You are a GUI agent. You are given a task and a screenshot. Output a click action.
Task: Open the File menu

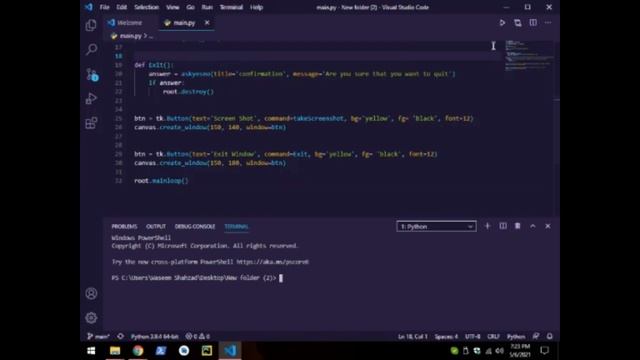click(104, 7)
